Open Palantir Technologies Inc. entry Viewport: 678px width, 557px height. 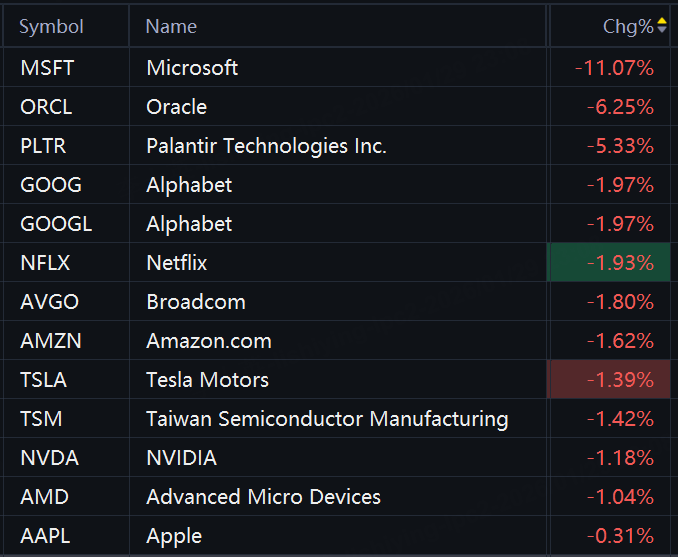click(266, 146)
